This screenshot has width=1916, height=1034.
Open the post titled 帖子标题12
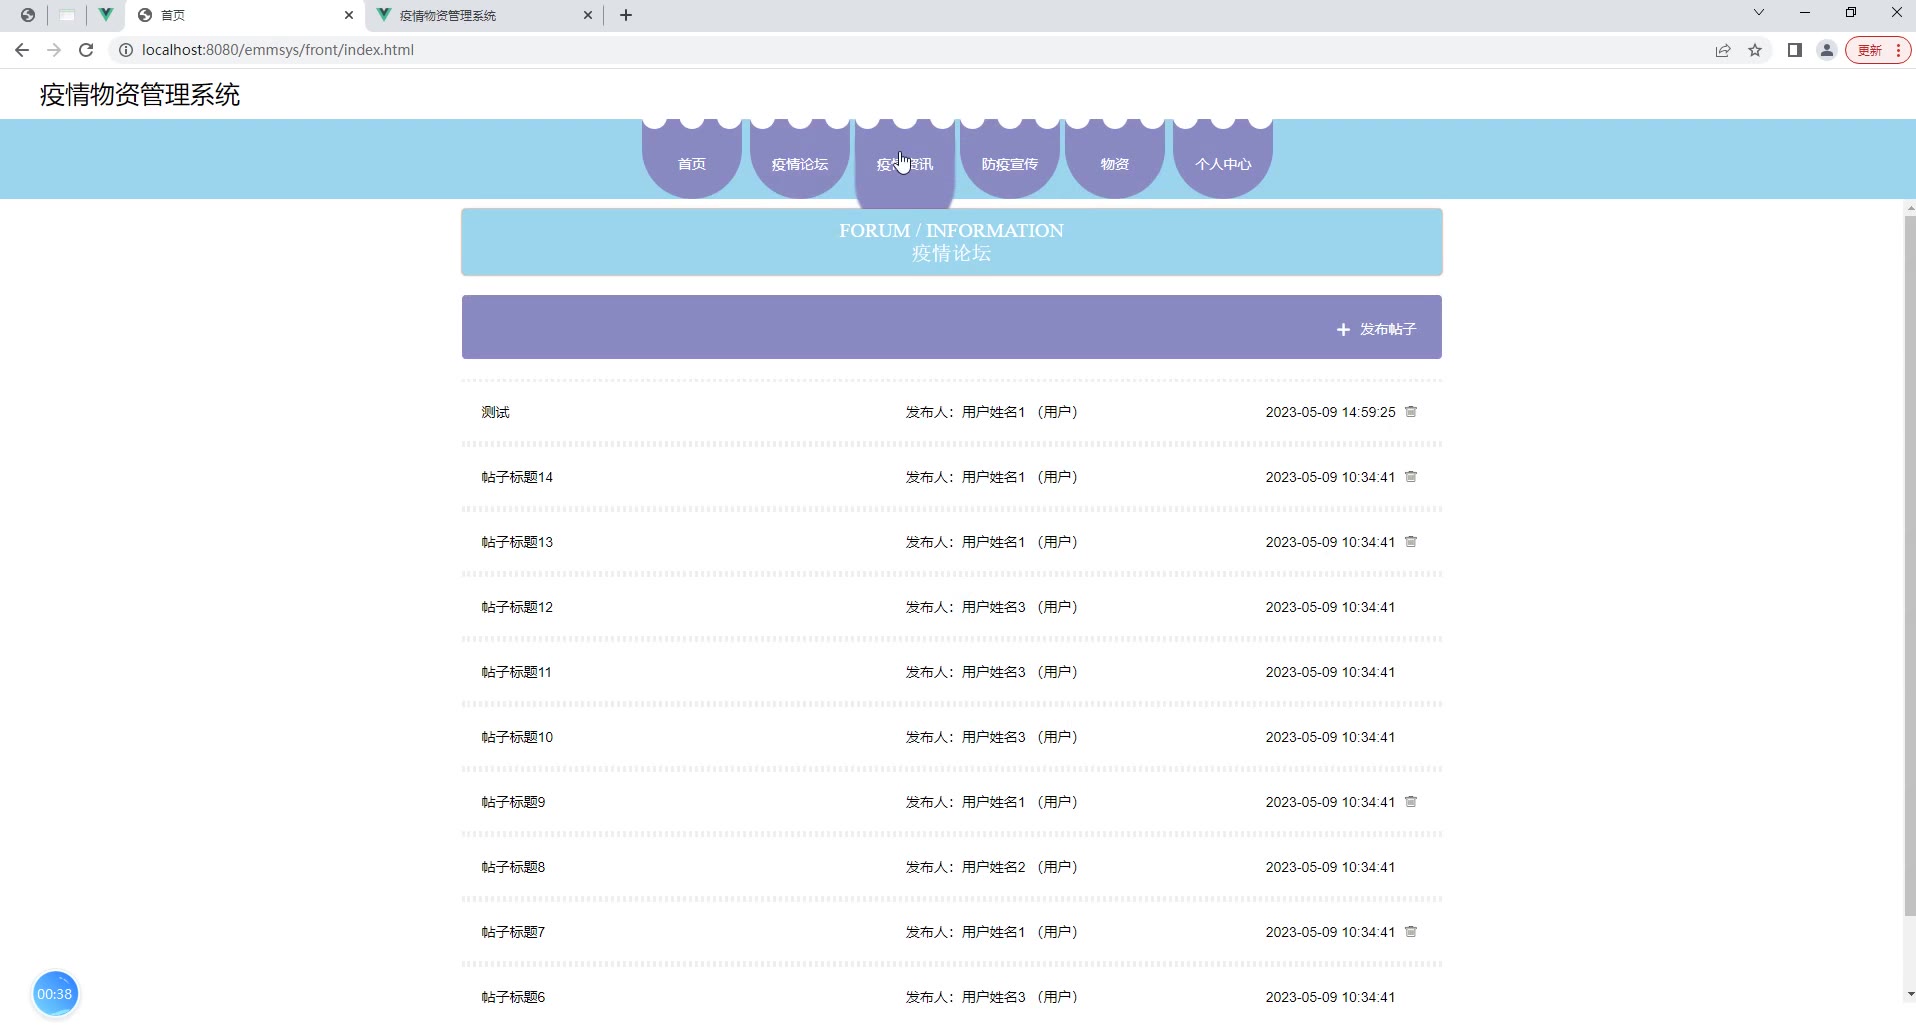(517, 607)
